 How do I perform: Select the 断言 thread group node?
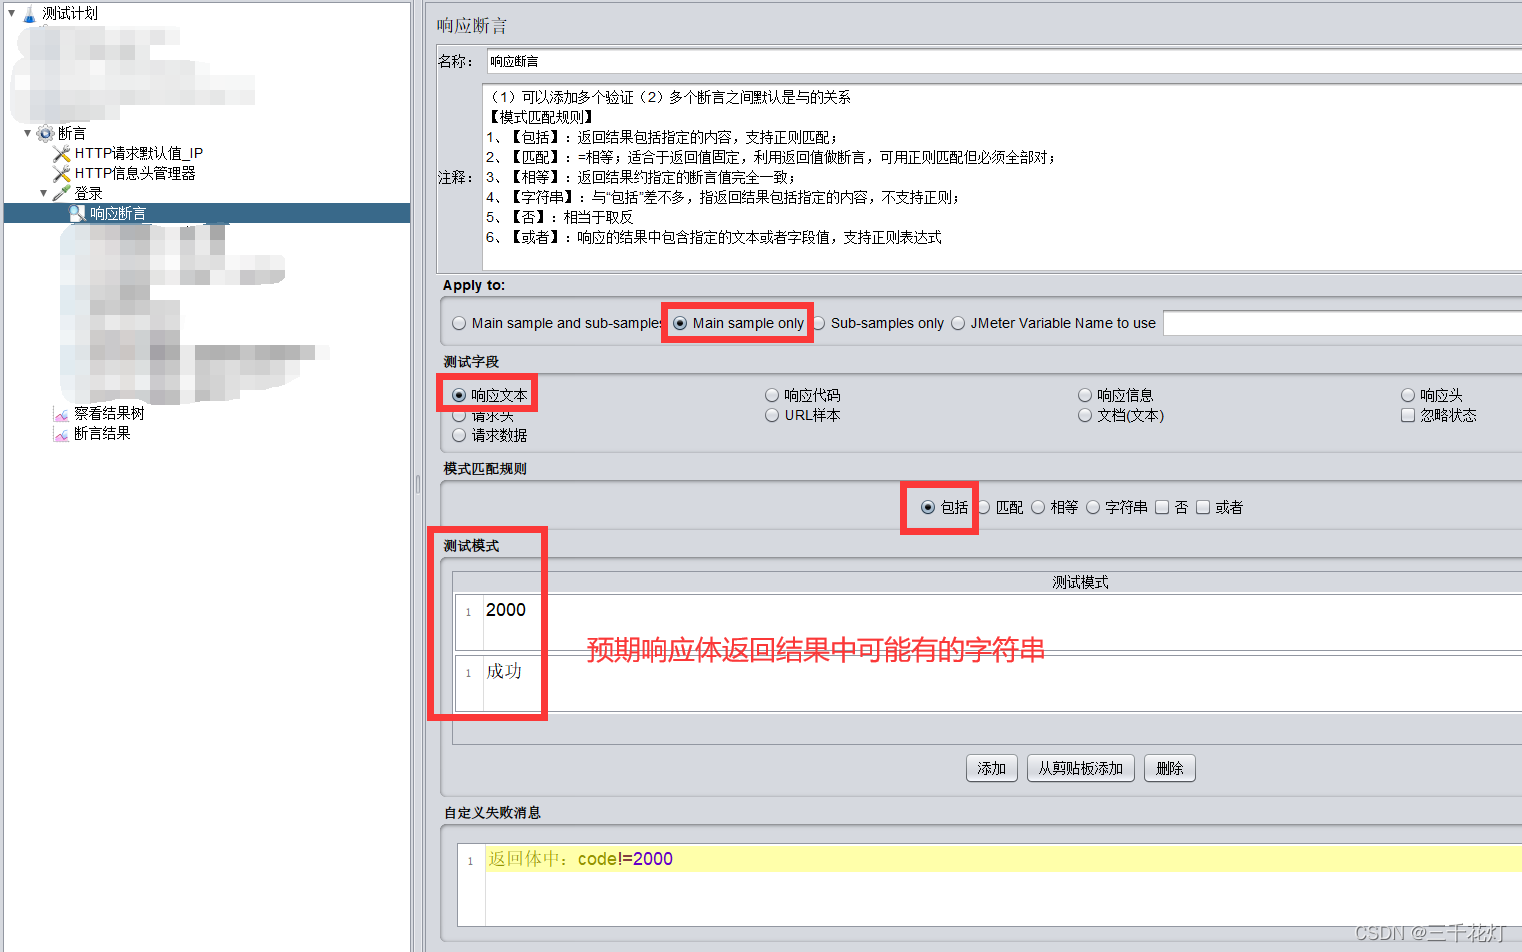coord(73,133)
